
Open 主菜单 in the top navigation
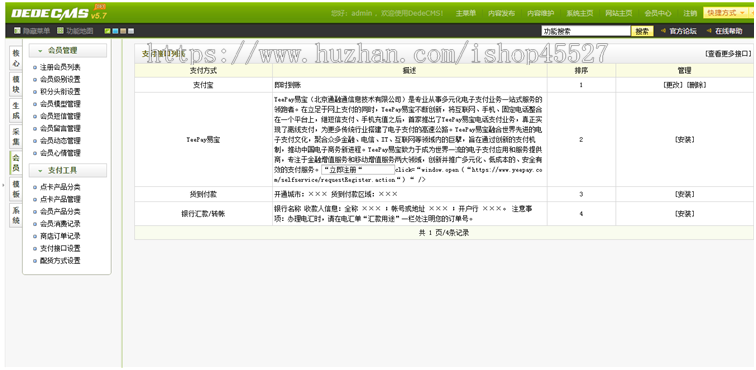pyautogui.click(x=465, y=14)
